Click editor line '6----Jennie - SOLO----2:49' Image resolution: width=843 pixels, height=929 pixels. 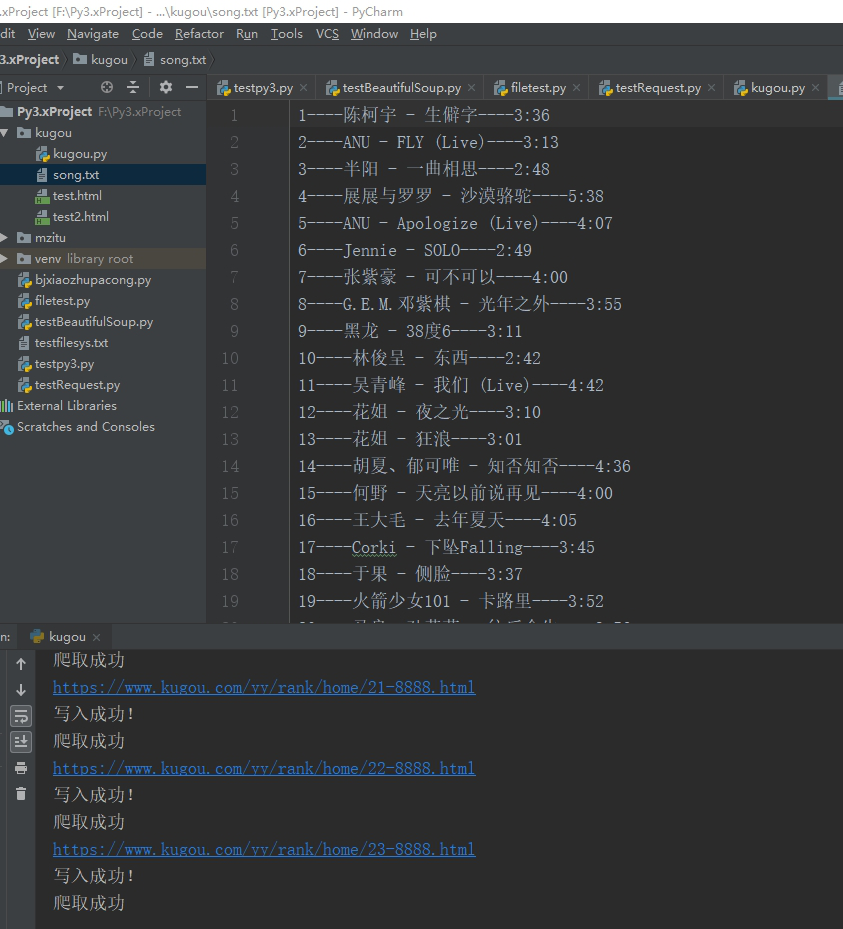[415, 250]
